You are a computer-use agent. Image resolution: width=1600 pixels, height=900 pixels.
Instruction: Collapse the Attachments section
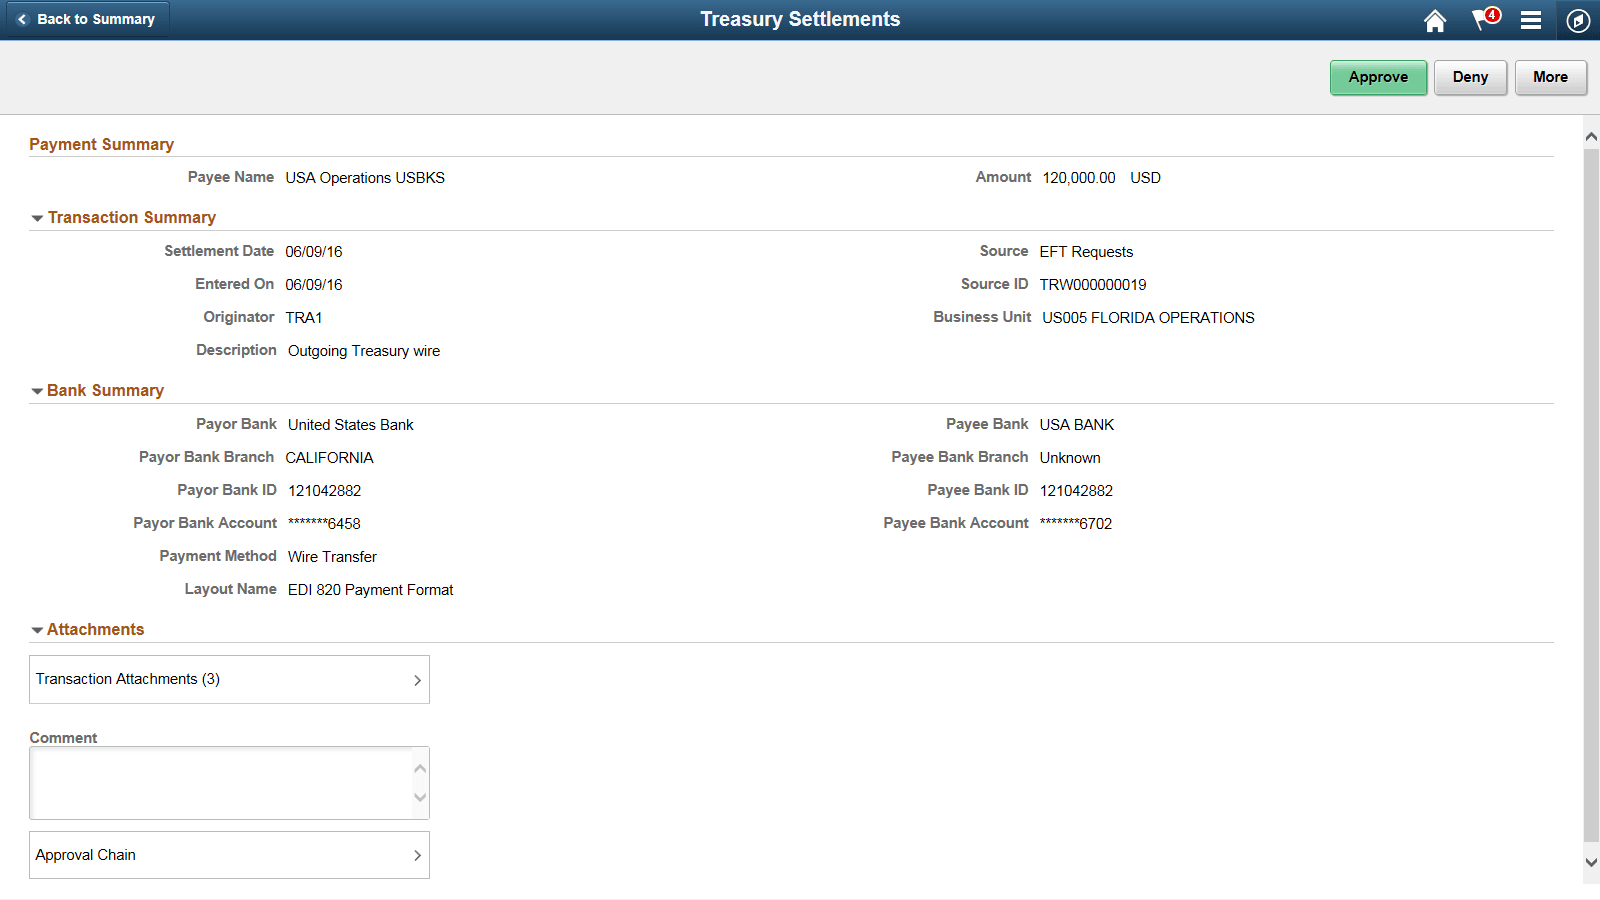click(x=37, y=629)
